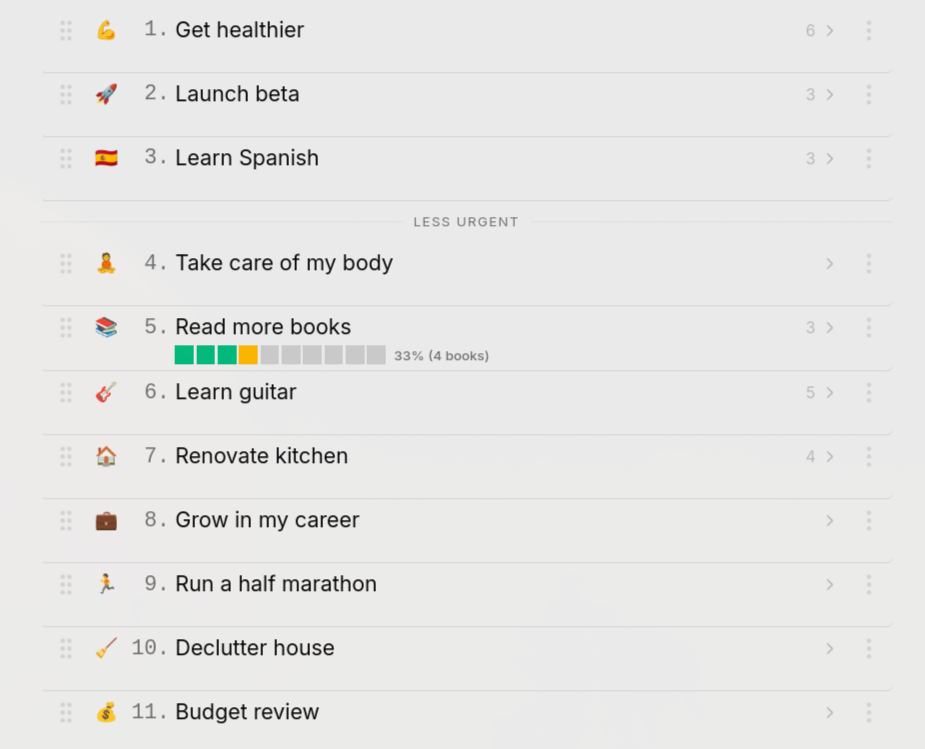
Task: Expand Learn guitar sub-items chevron
Action: click(830, 393)
